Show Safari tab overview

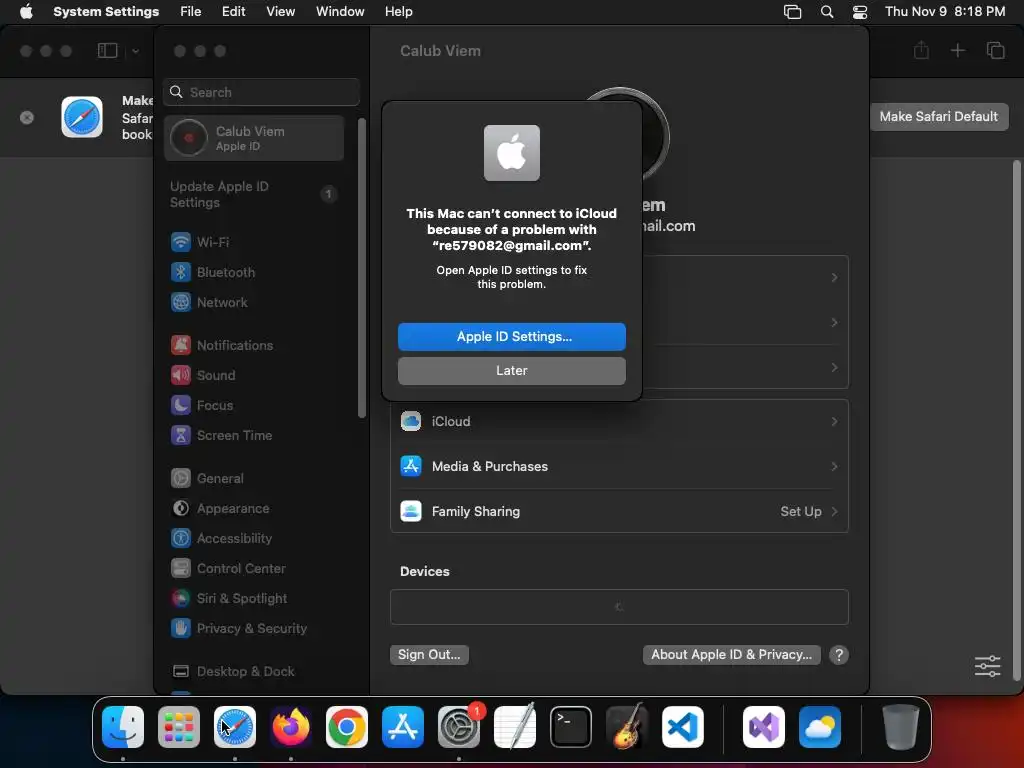[995, 50]
